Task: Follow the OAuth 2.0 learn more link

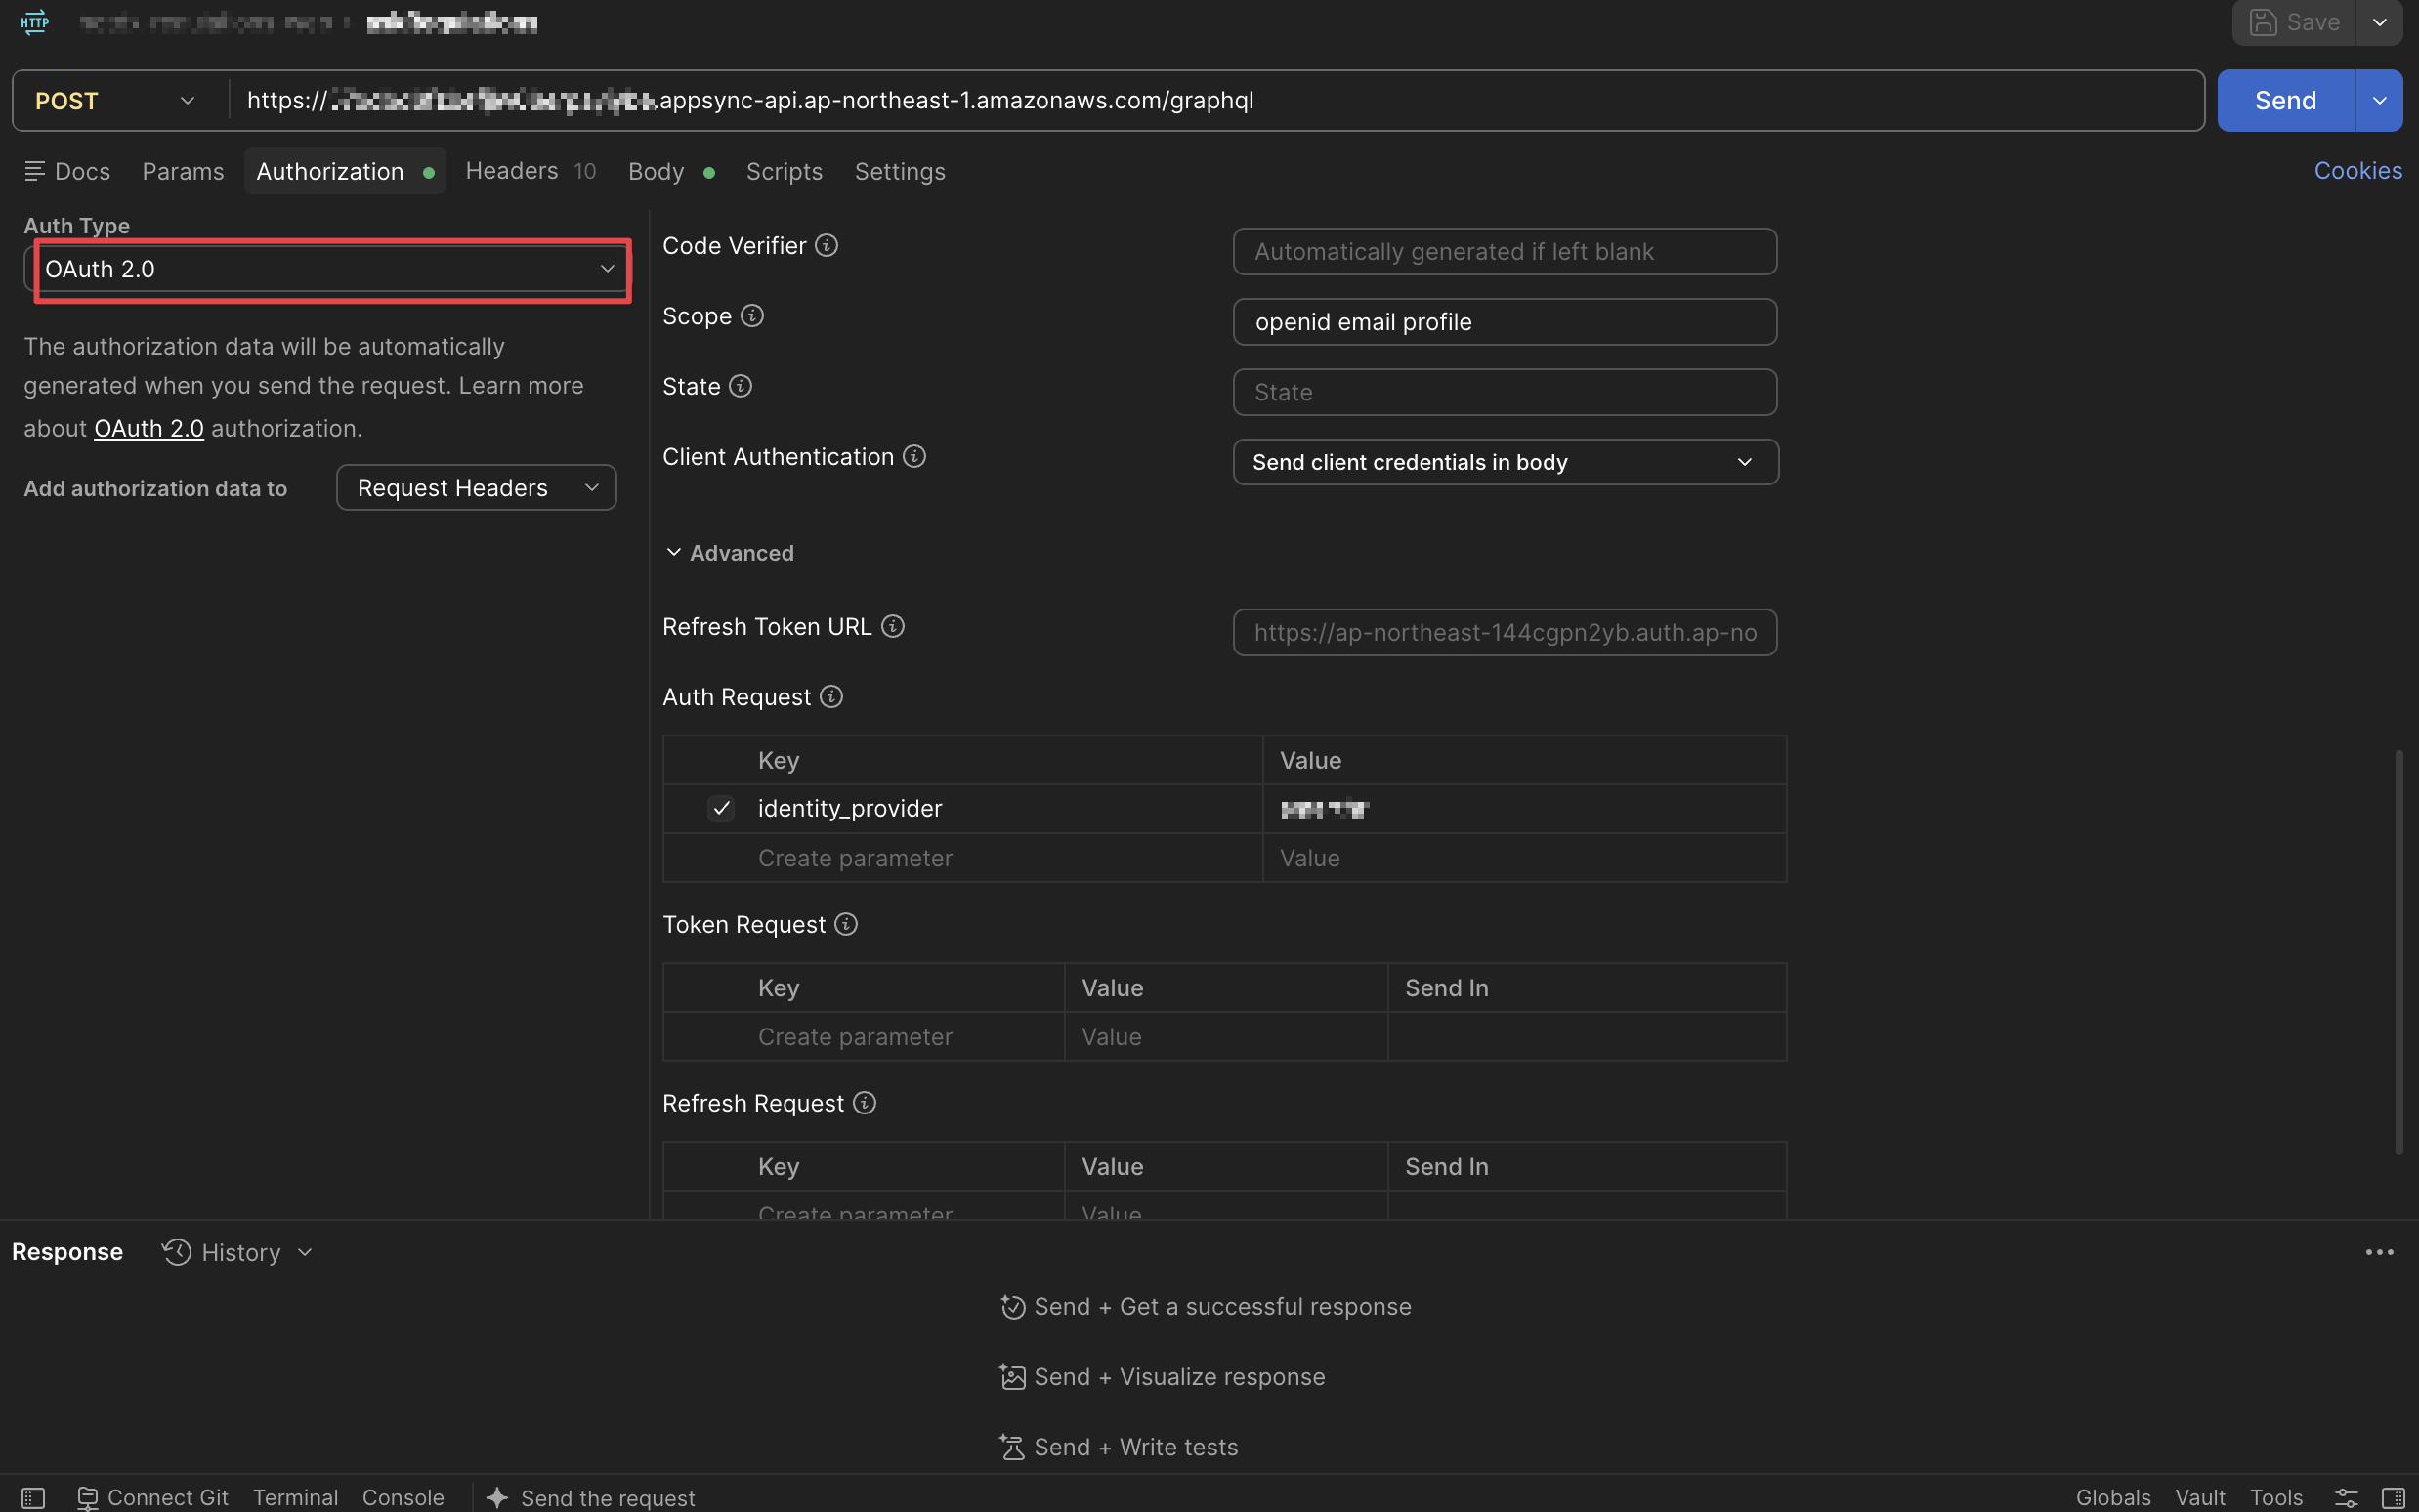Action: [149, 428]
